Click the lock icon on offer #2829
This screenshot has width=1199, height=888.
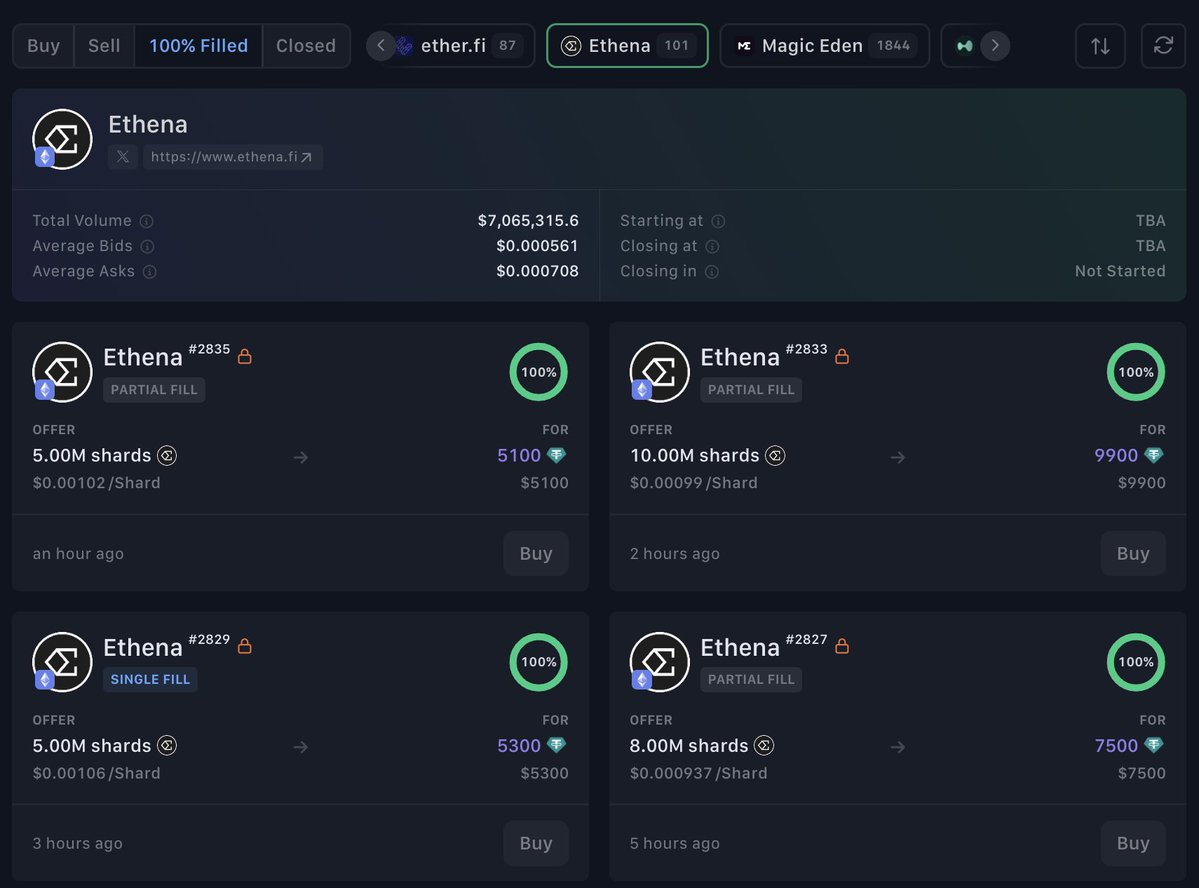[245, 646]
